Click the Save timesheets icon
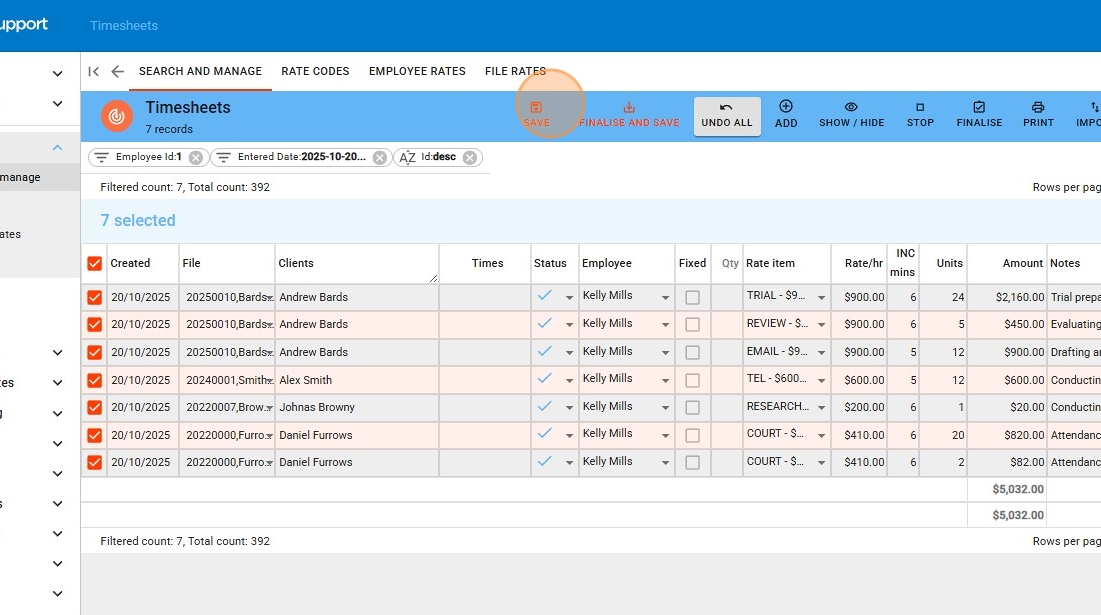 pos(536,108)
